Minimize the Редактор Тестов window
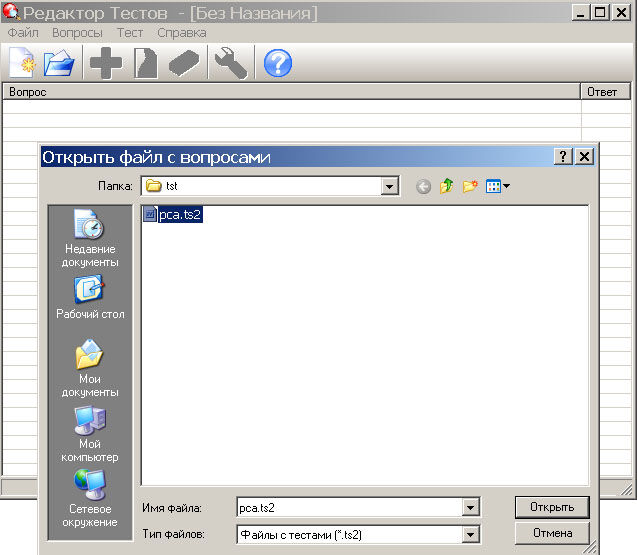Image resolution: width=637 pixels, height=555 pixels. [x=581, y=12]
